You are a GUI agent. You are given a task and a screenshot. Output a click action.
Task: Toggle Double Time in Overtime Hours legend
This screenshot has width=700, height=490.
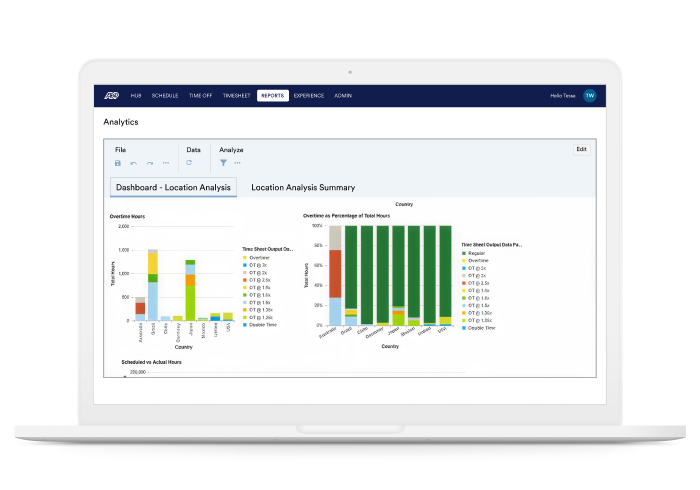264,325
